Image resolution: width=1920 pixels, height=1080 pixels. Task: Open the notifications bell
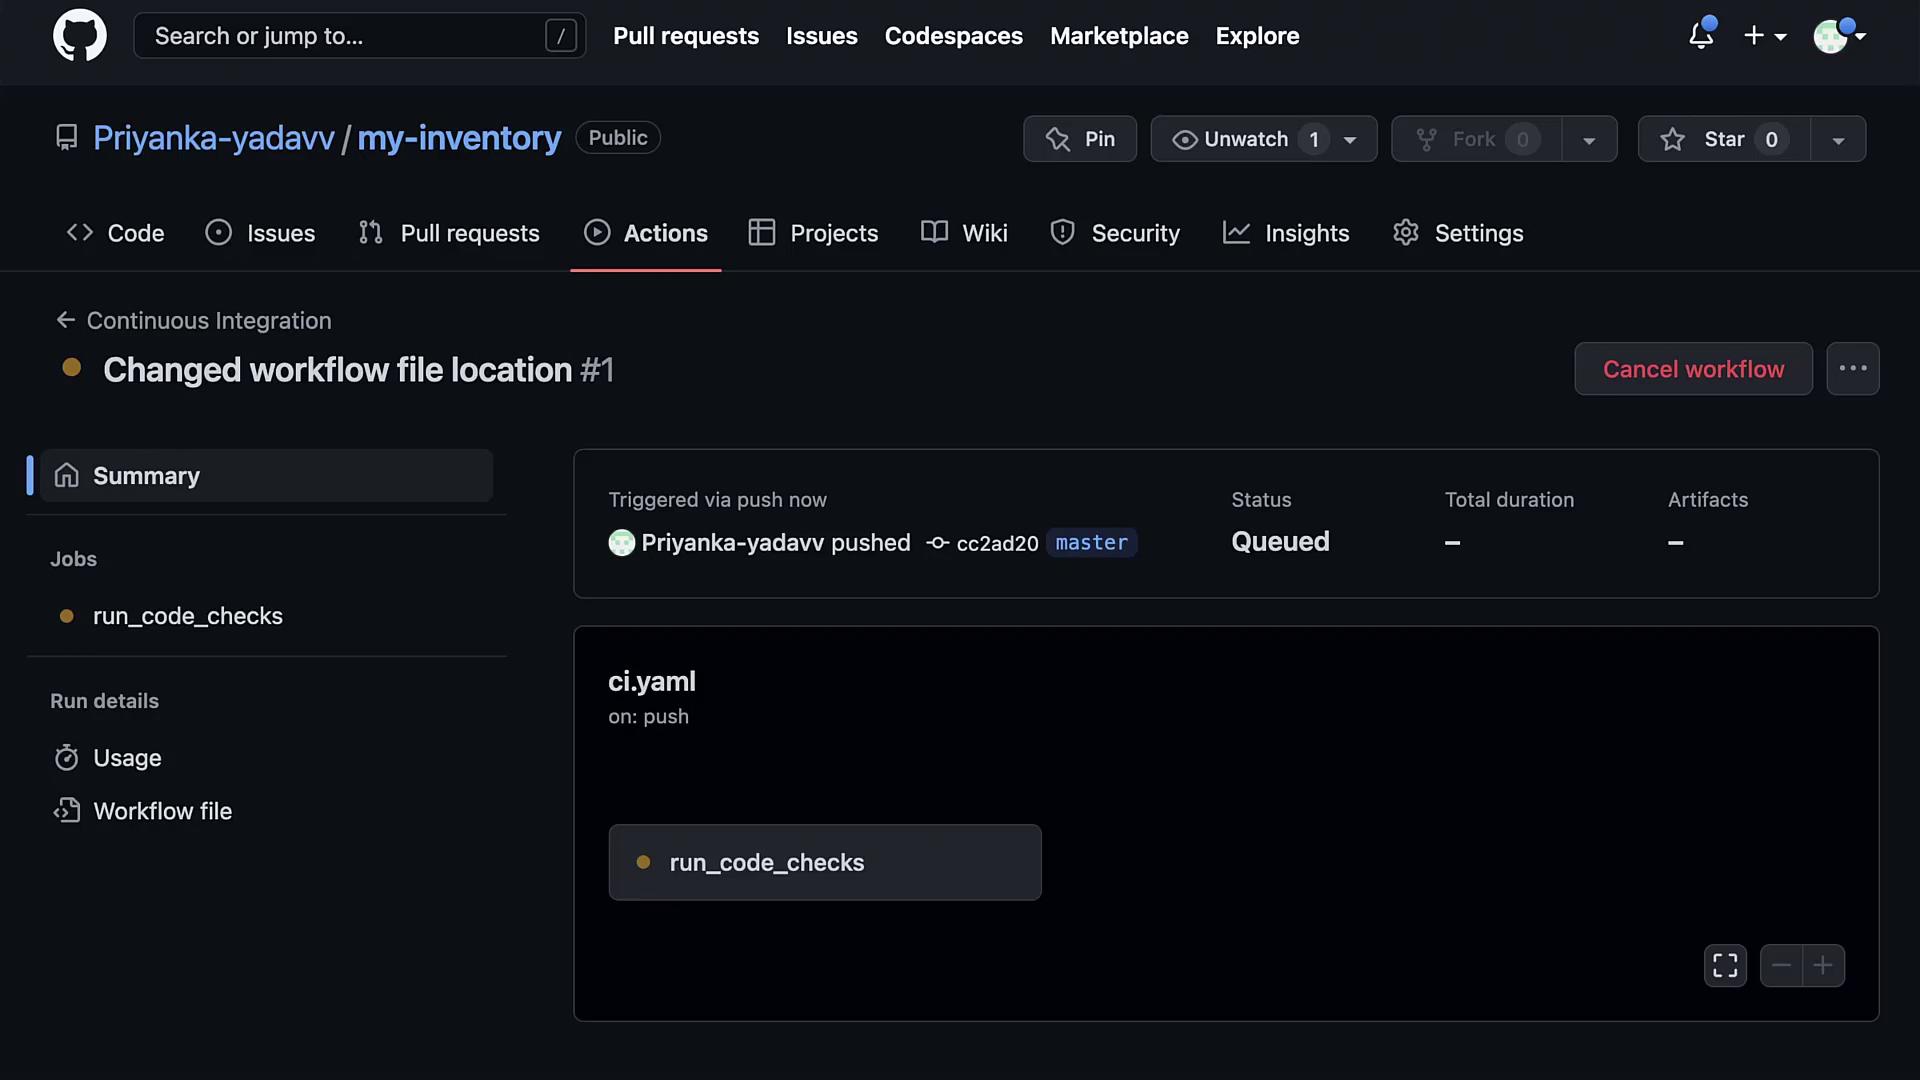1700,36
